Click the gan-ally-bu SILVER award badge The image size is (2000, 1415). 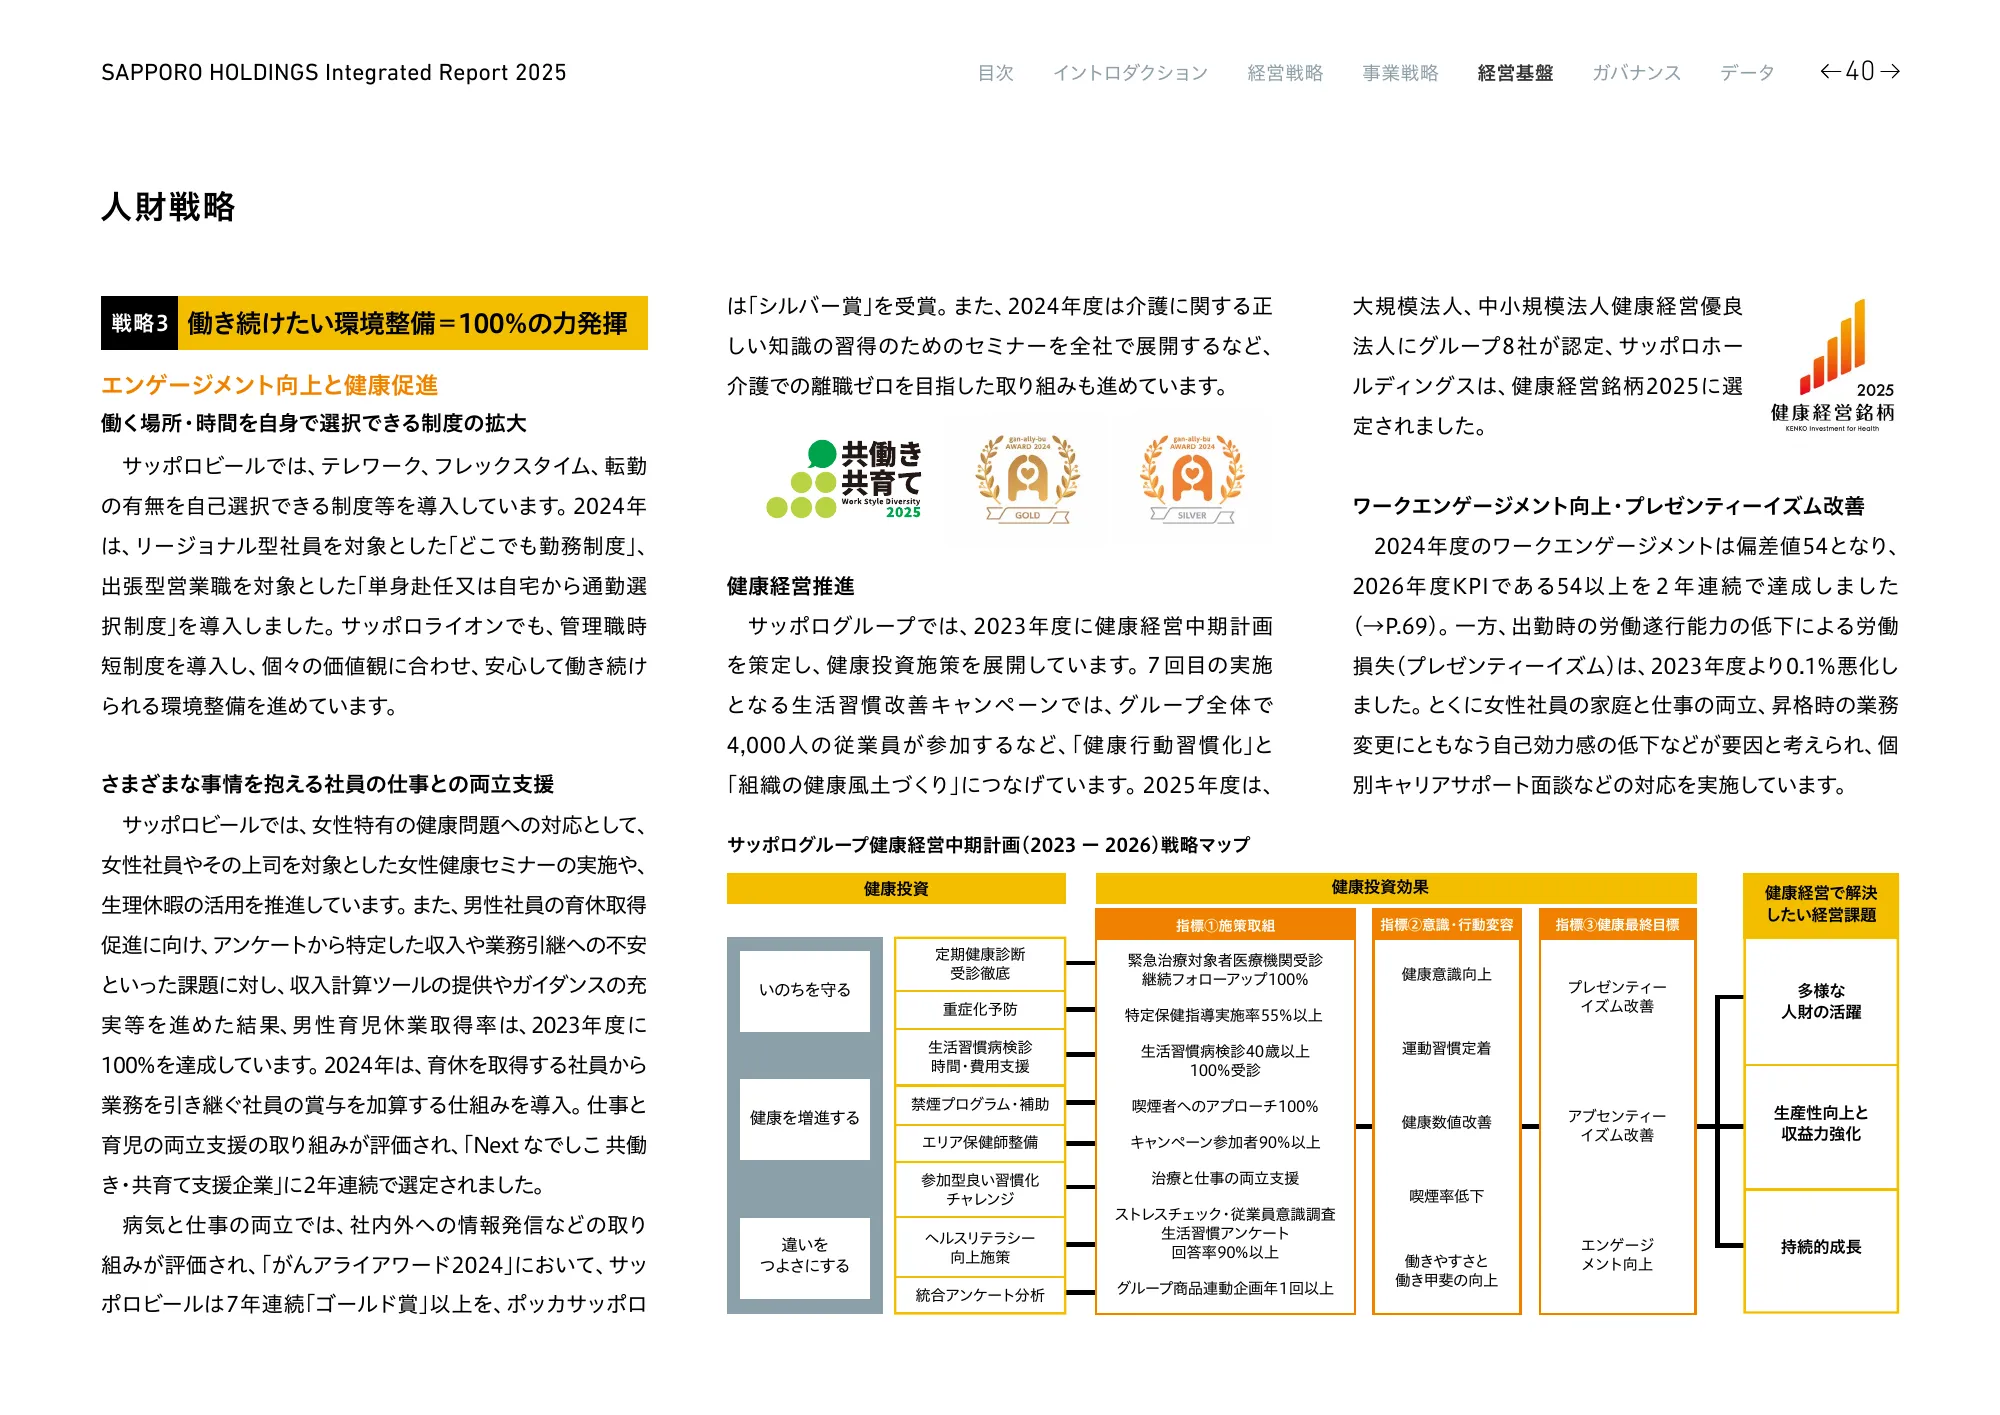(1192, 480)
